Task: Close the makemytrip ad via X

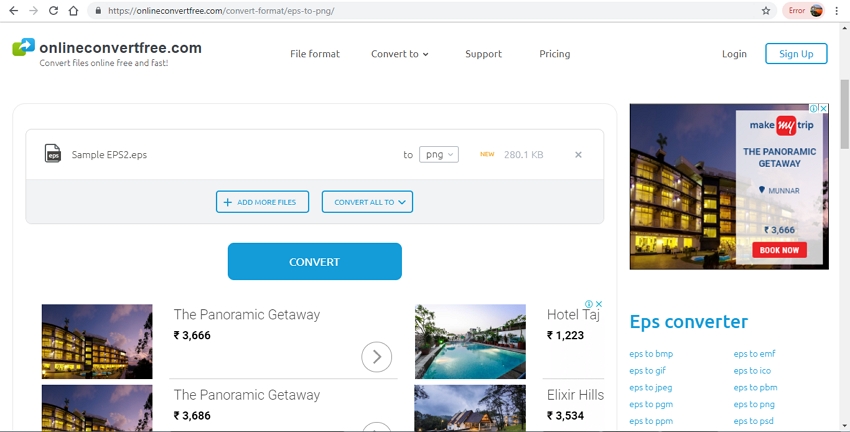Action: tap(824, 108)
